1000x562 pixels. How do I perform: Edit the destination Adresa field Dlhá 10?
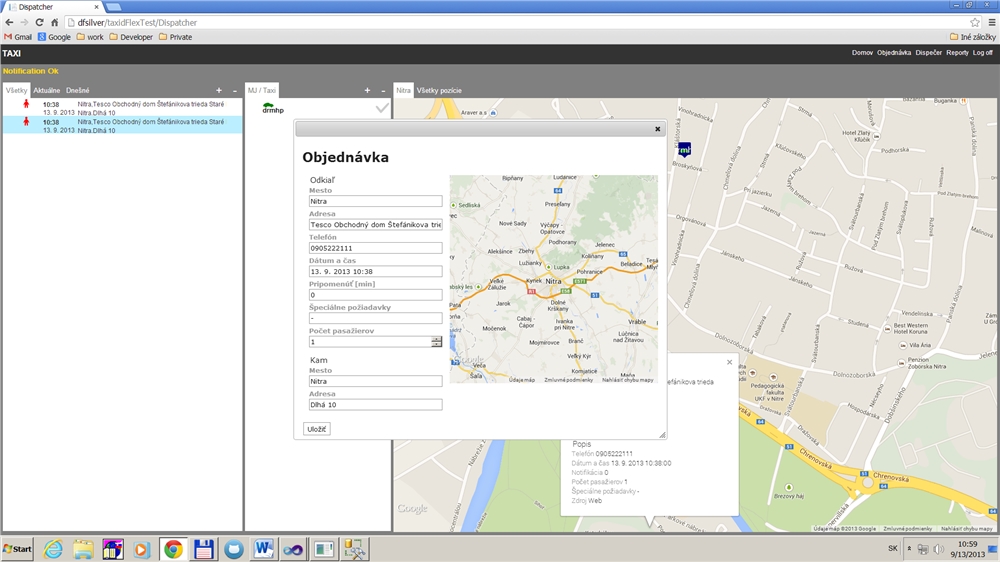[x=375, y=404]
